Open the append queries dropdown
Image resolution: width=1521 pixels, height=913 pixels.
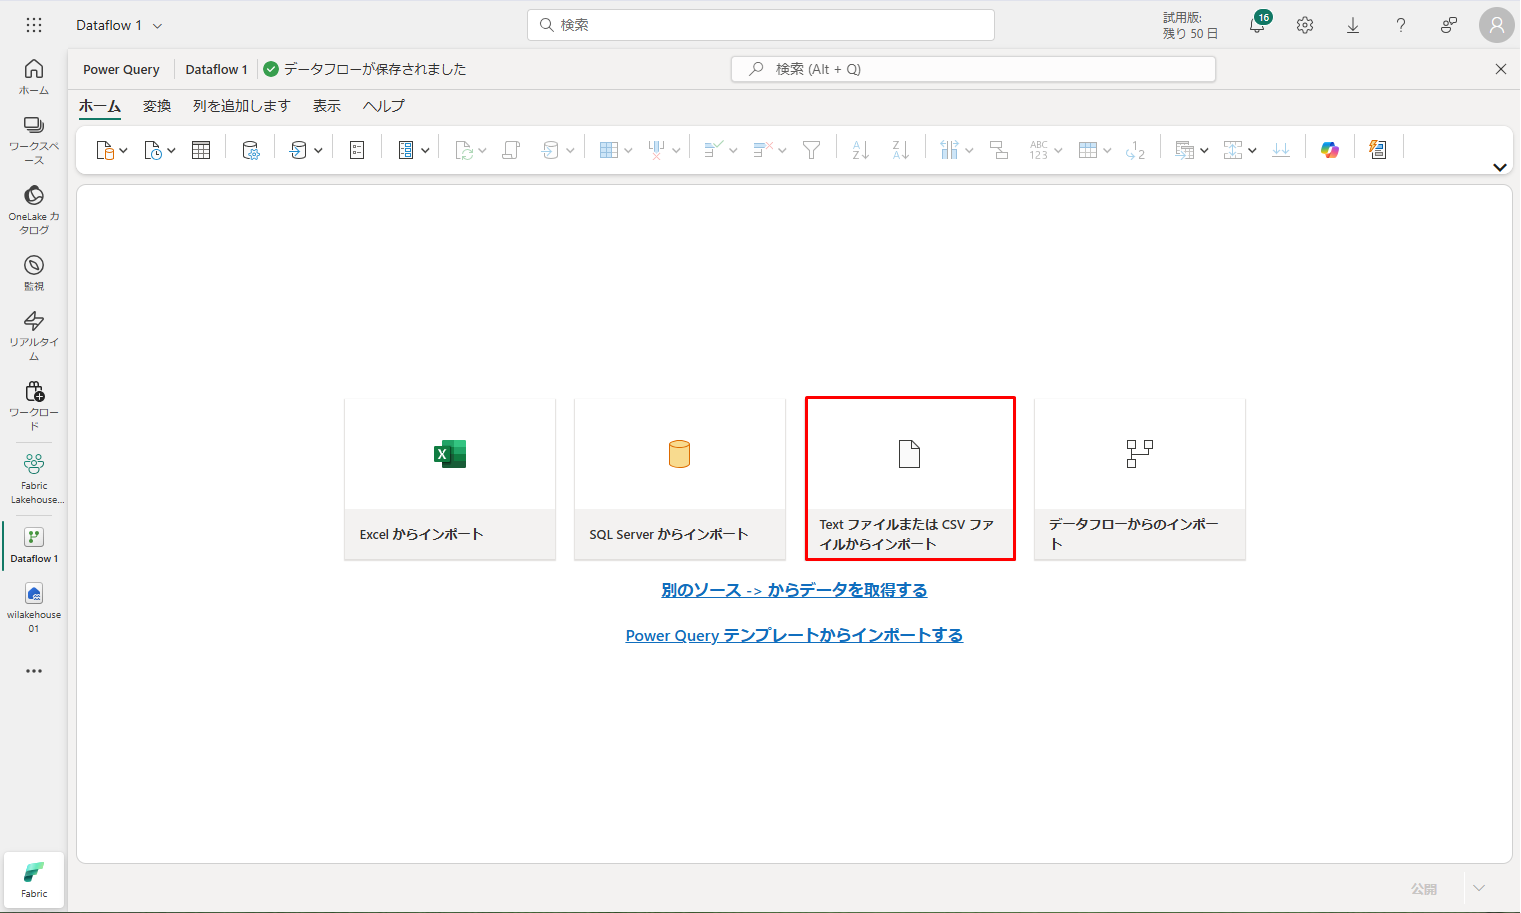1240,150
